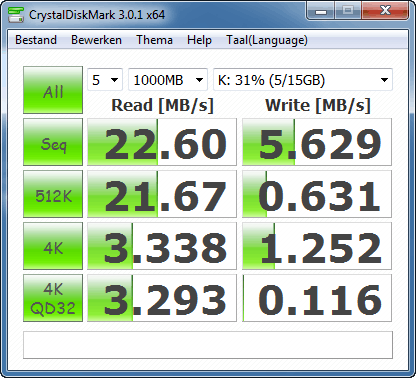Viewport: 416px width, 378px height.
Task: Start the 4K benchmark test
Action: coord(53,246)
